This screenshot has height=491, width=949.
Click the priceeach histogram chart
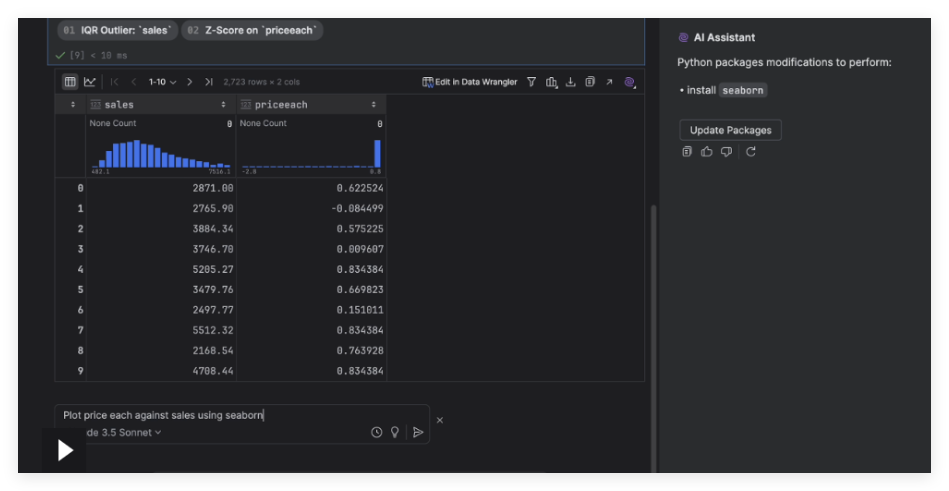click(x=310, y=154)
